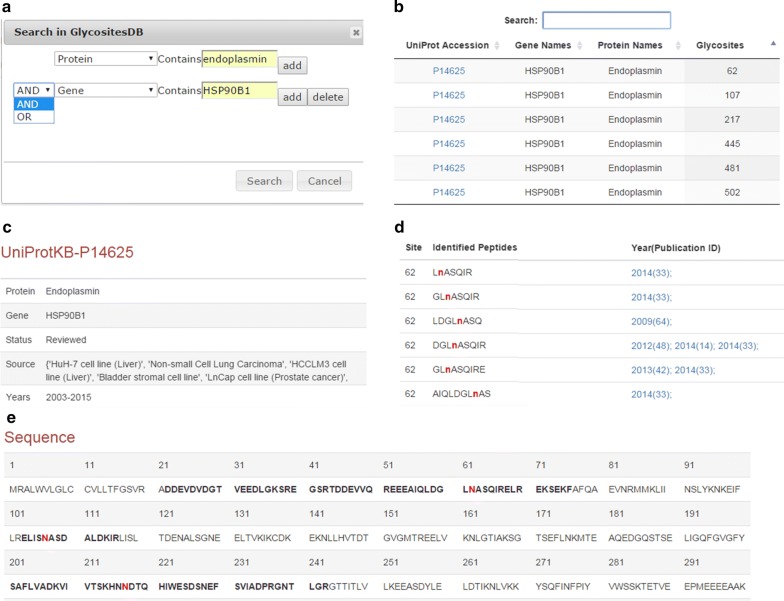Viewport: 784px width, 601px height.
Task: Open publication link 2009(64)
Action: (651, 322)
